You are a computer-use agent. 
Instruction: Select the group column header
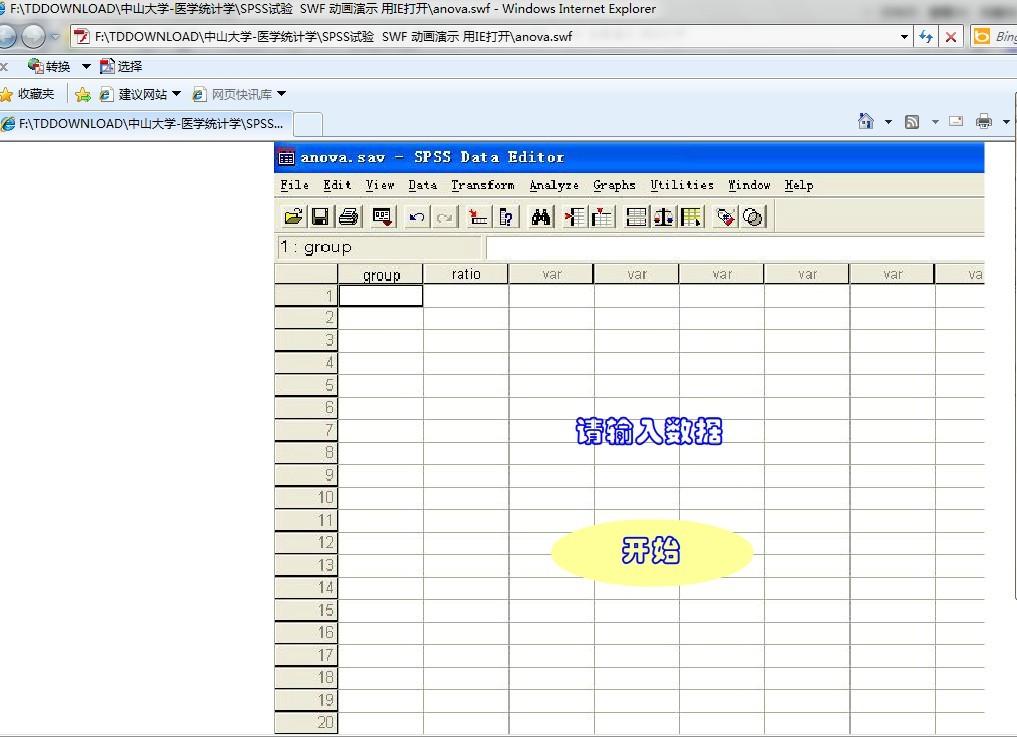381,274
